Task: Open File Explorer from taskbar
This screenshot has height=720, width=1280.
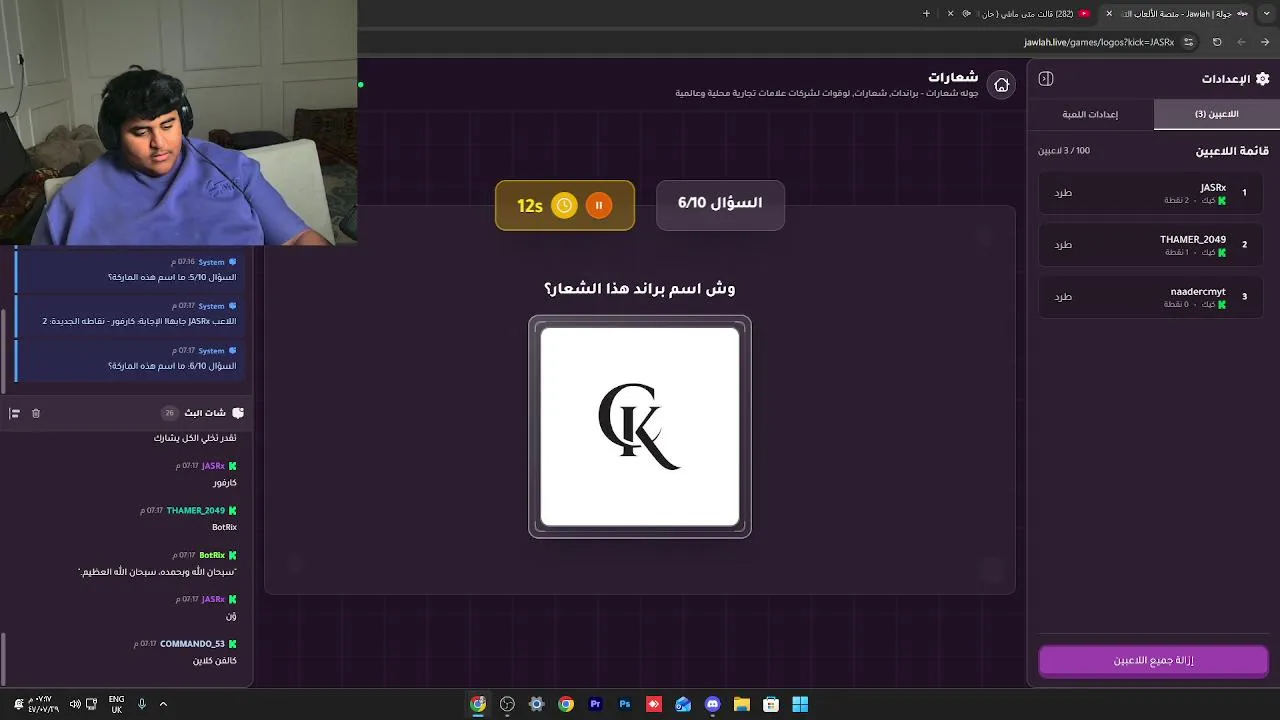Action: point(742,704)
